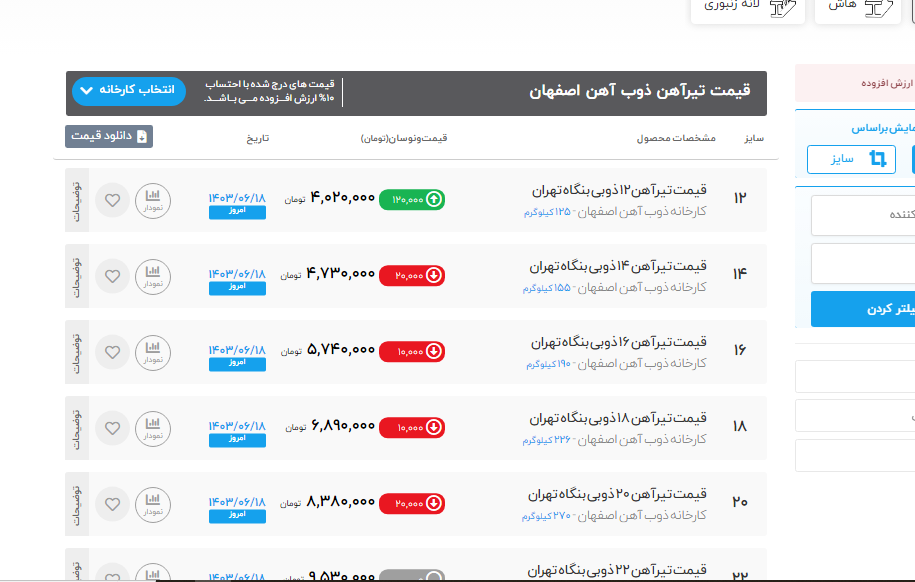Click the red price-down badge on size 20 row
This screenshot has height=582, width=915.
pyautogui.click(x=412, y=503)
